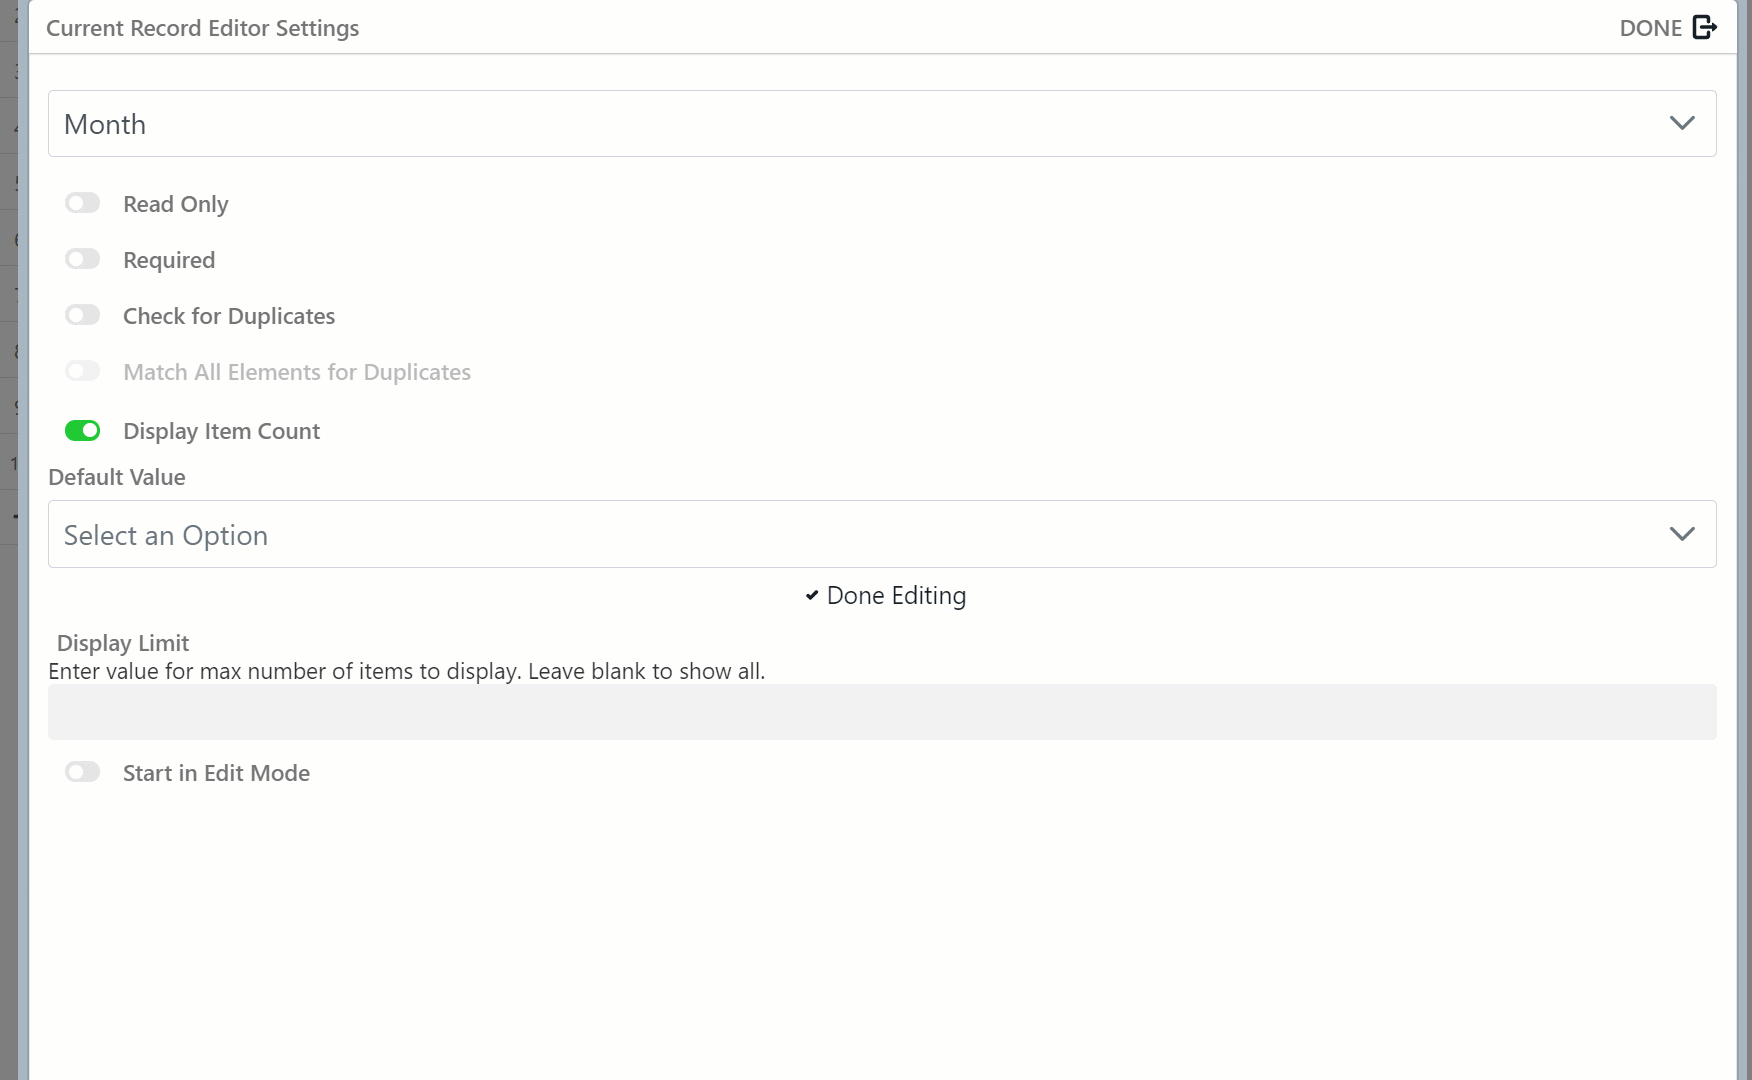The width and height of the screenshot is (1752, 1080).
Task: Click the 'Check for Duplicates' text label
Action: click(229, 316)
